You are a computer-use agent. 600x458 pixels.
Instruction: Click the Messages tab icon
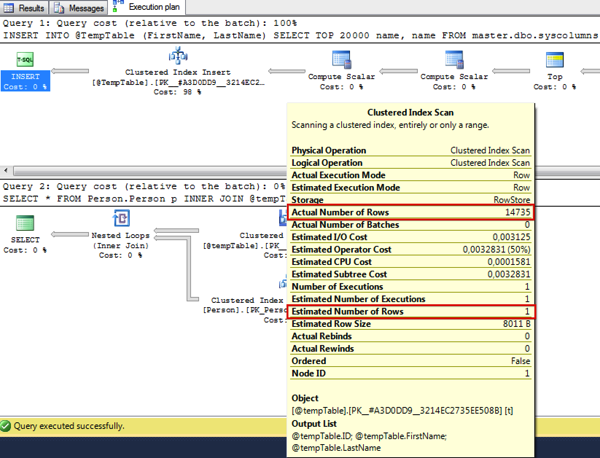pyautogui.click(x=59, y=8)
